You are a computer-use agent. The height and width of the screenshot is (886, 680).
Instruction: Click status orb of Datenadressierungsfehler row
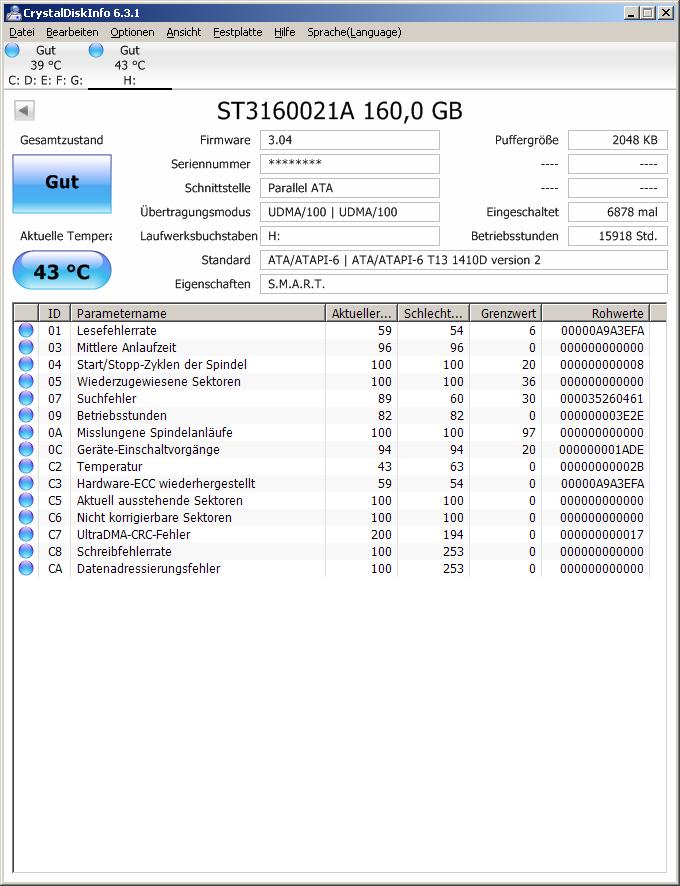26,568
